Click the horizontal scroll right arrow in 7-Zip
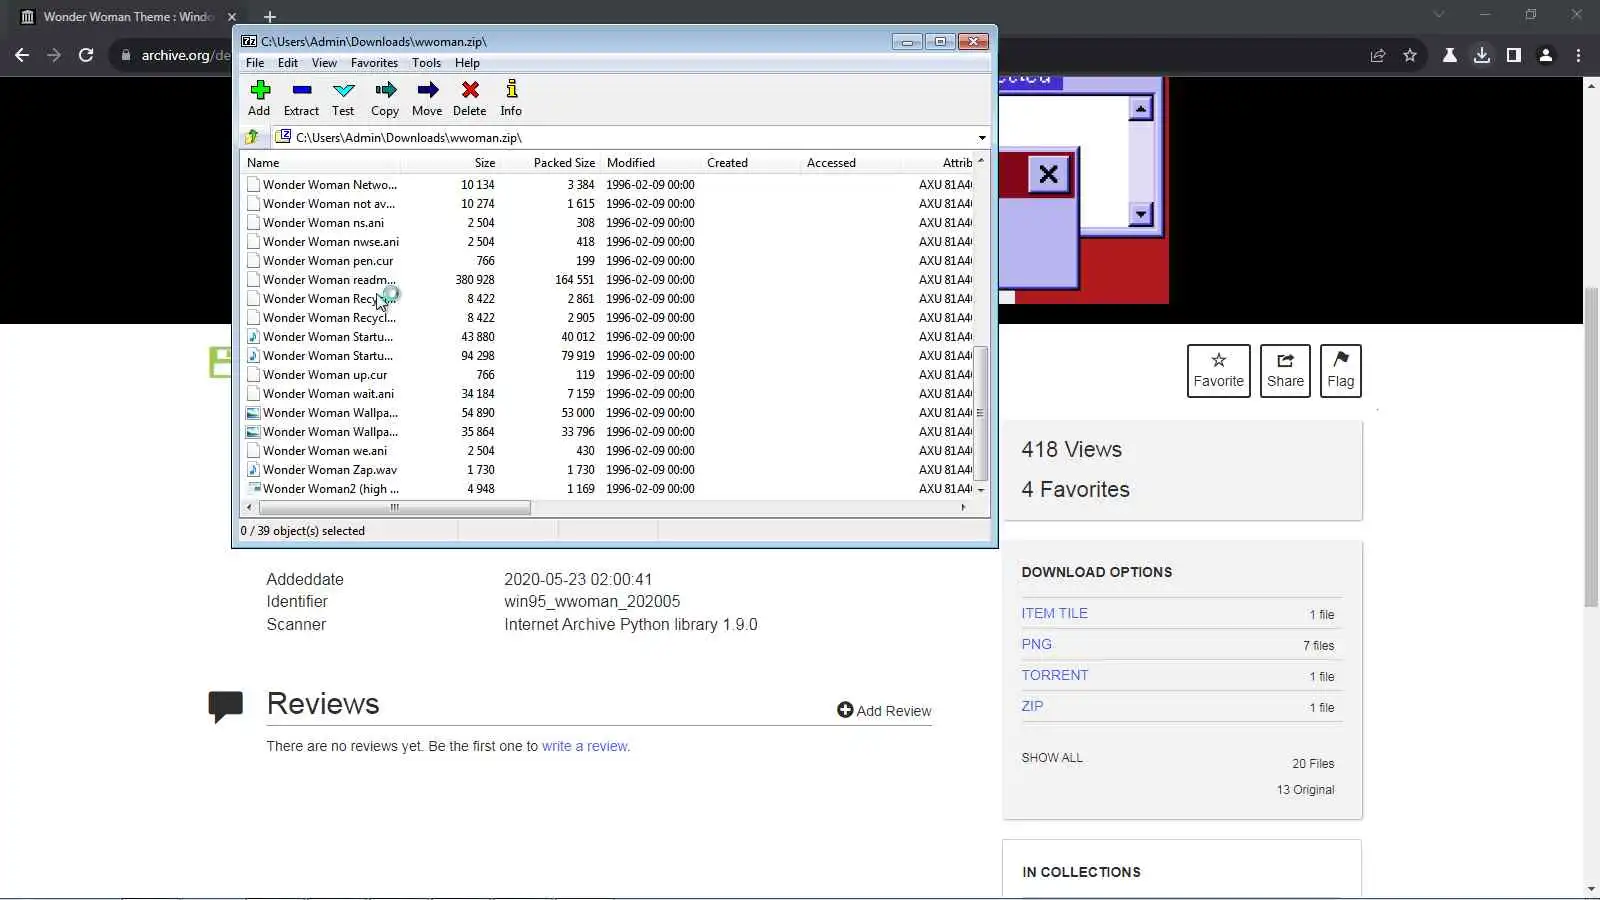 pos(963,508)
